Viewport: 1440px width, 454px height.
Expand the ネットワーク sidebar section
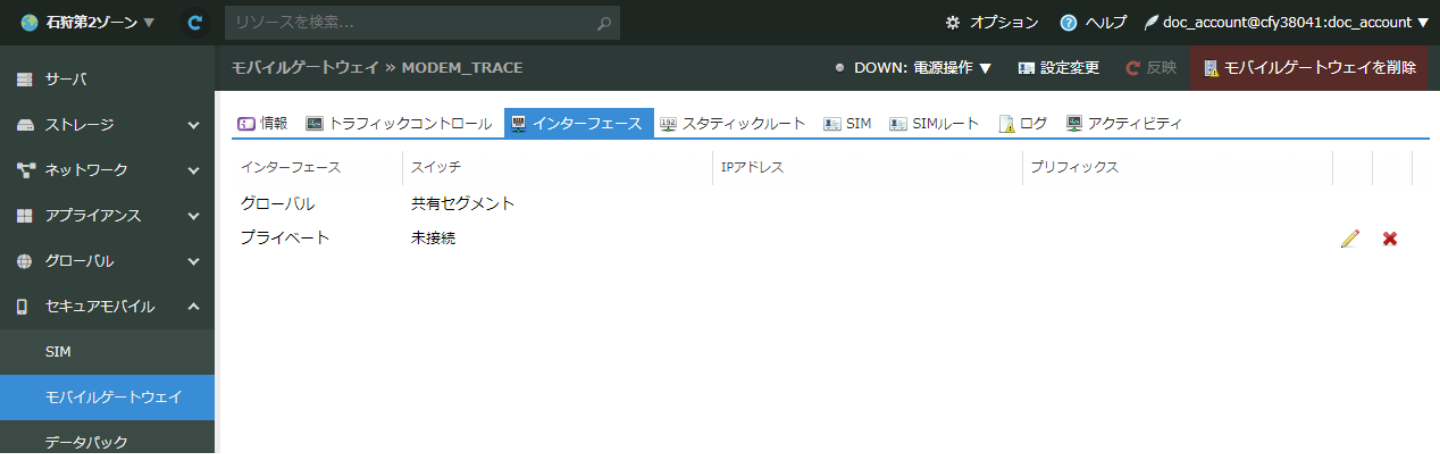[107, 170]
